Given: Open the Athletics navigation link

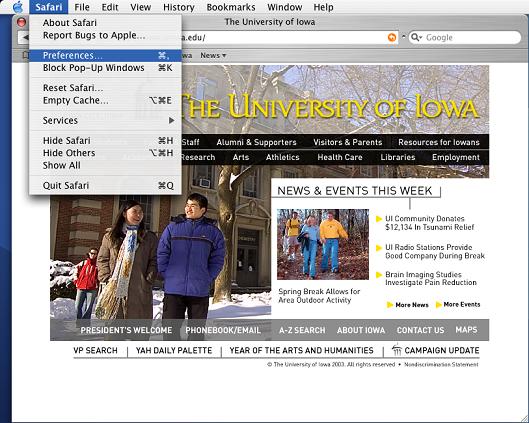Looking at the screenshot, I should click(282, 157).
